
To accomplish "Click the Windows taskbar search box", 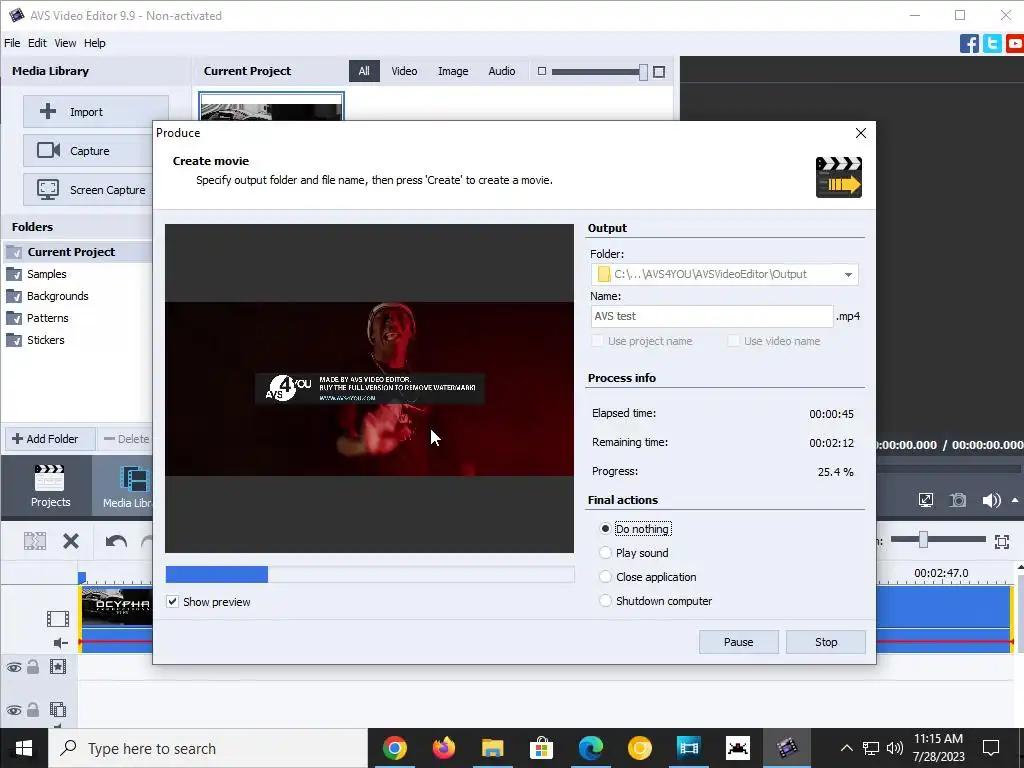I will pos(208,748).
